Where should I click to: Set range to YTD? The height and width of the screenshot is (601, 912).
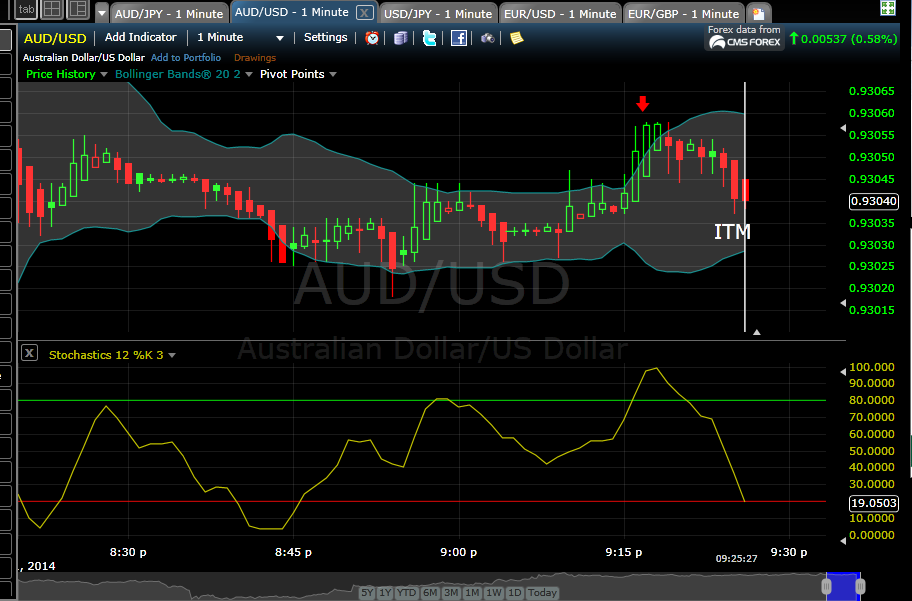[x=407, y=592]
